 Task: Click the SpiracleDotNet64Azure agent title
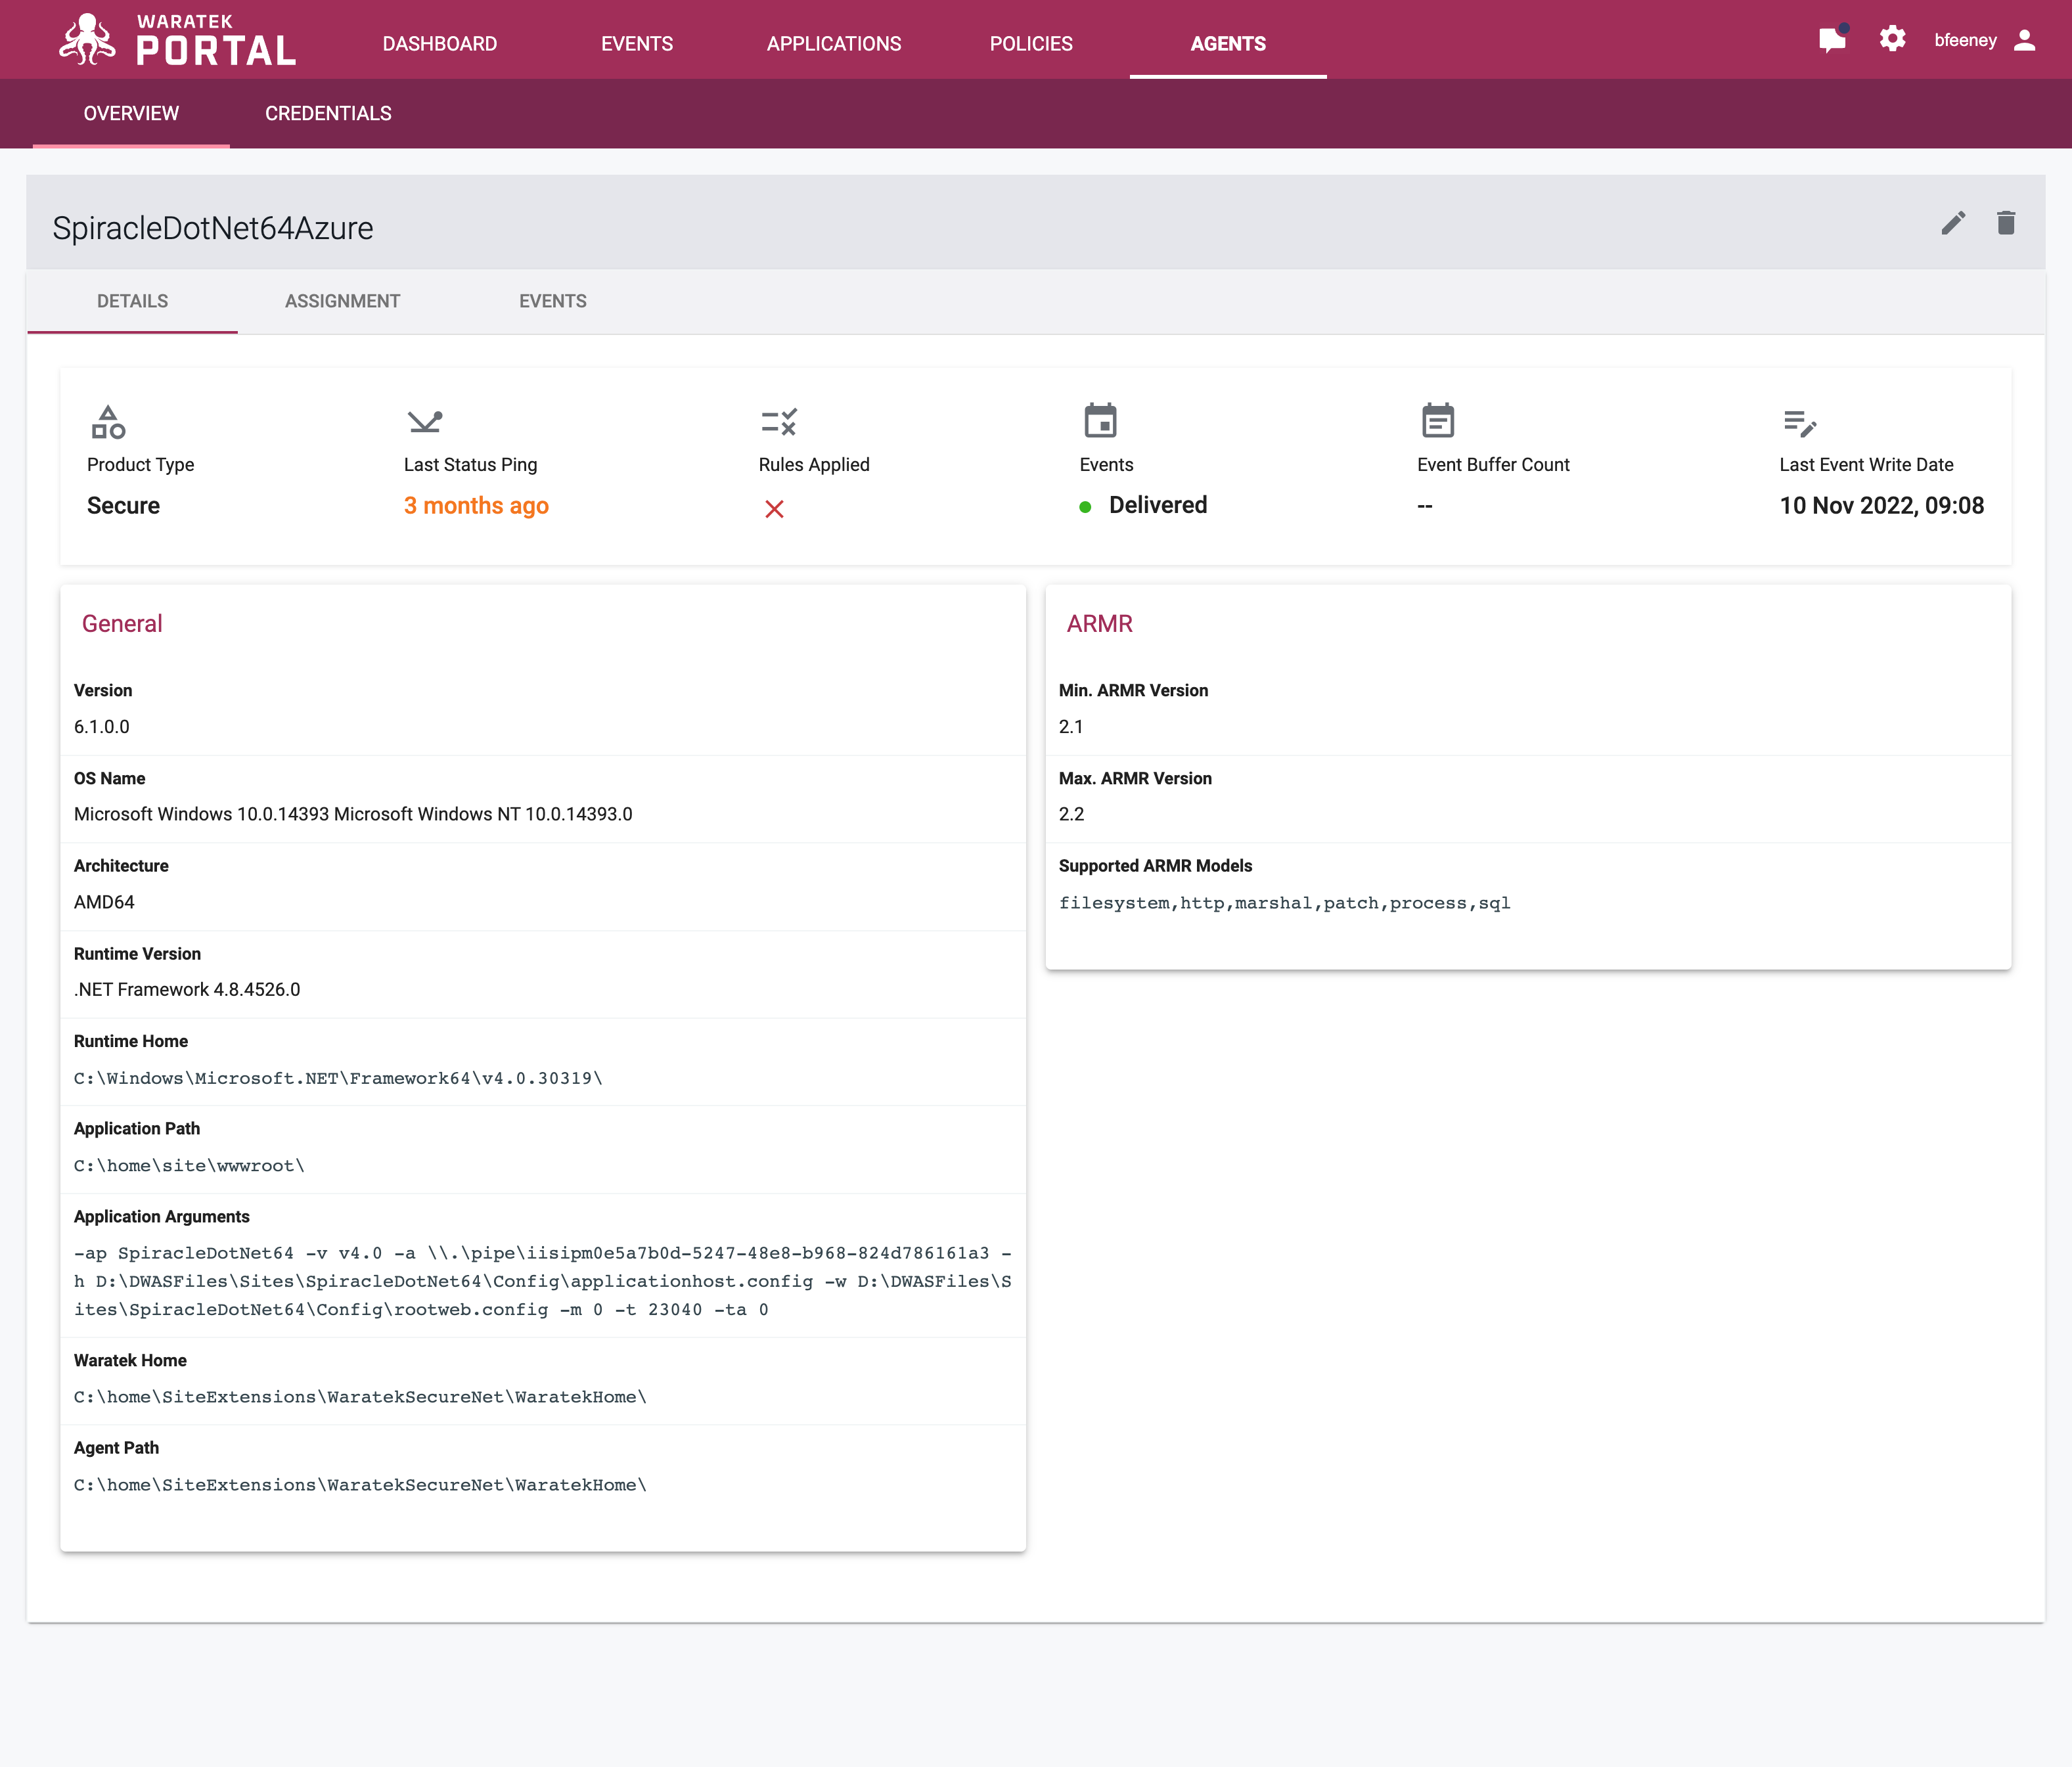213,228
